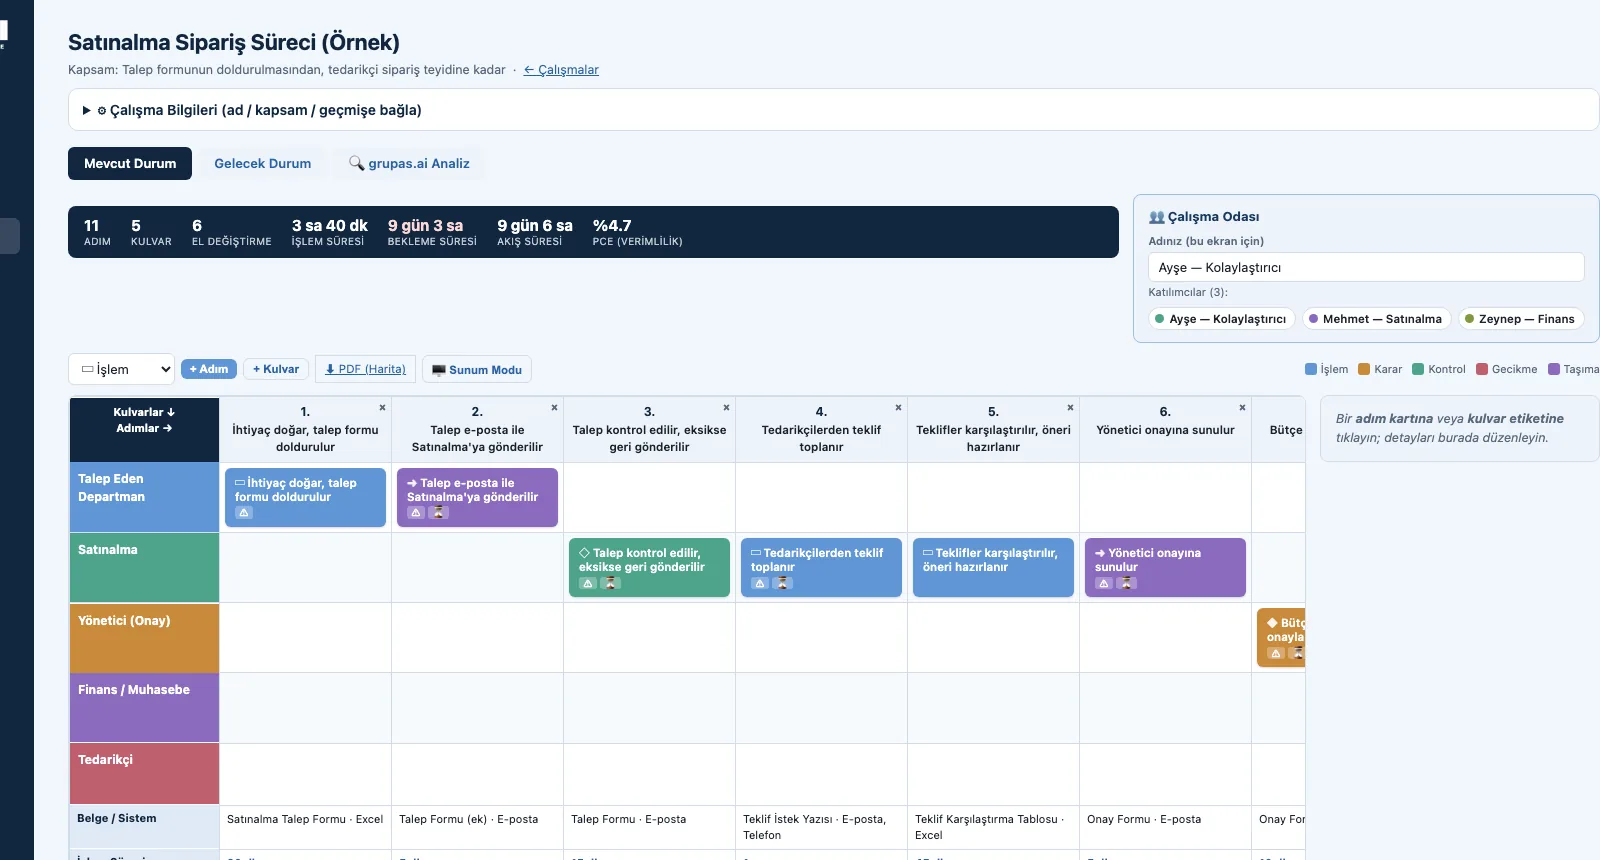The height and width of the screenshot is (860, 1600).
Task: Click the red Gecikme legend swatch
Action: click(x=1482, y=369)
